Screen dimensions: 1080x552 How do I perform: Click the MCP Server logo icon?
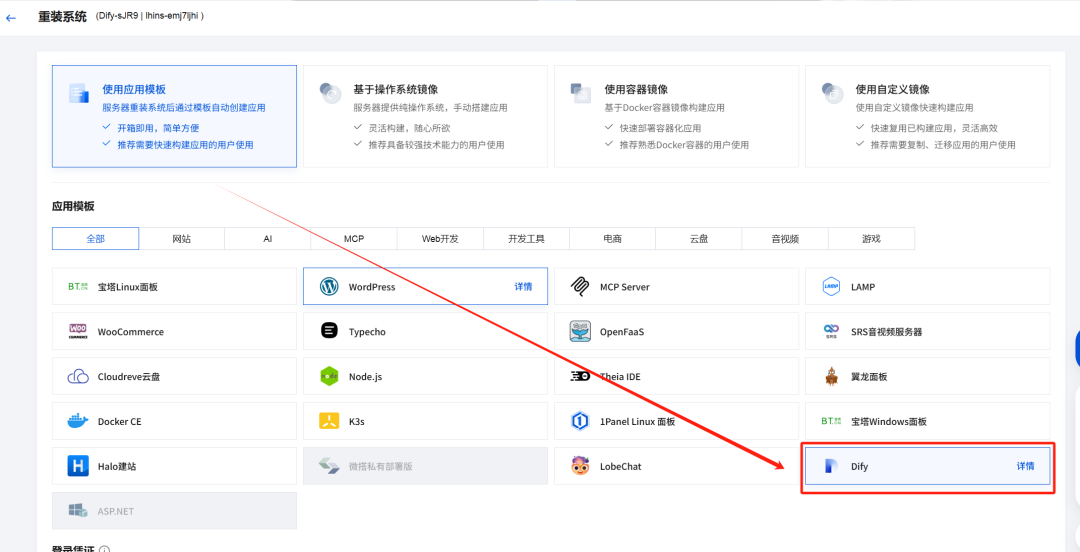tap(581, 287)
